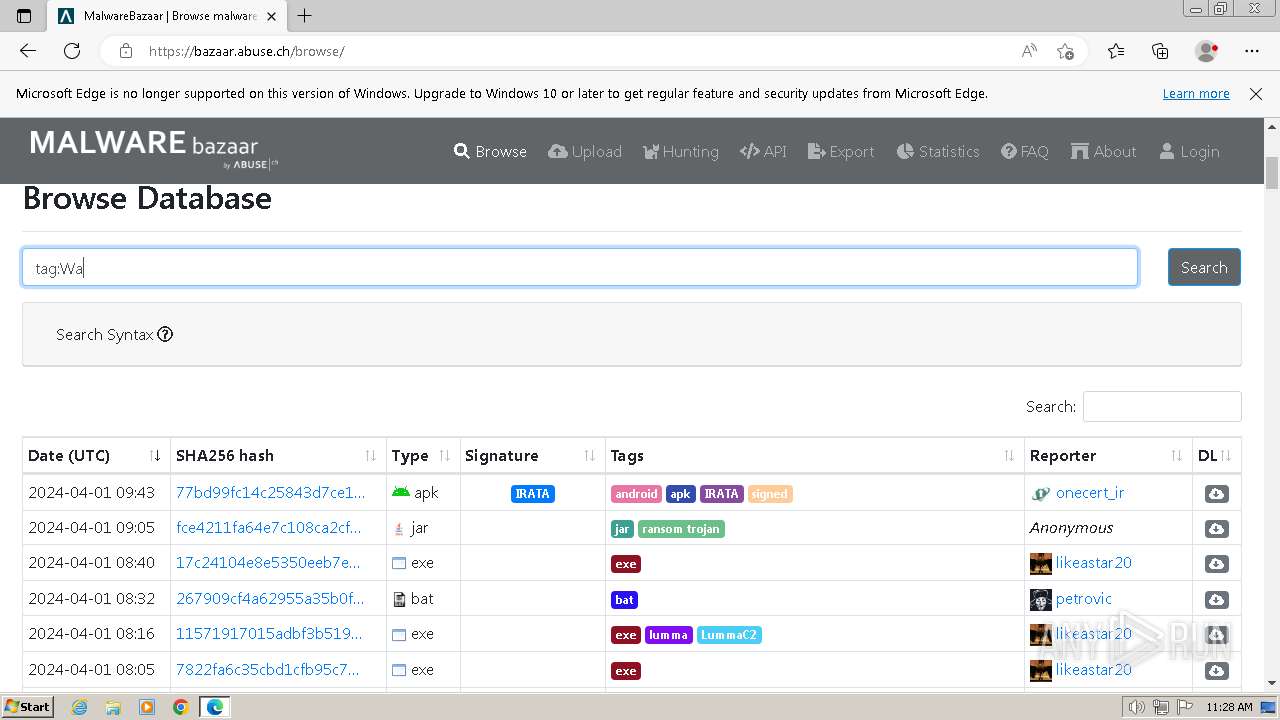The height and width of the screenshot is (720, 1280).
Task: Click the taskbar volume speaker icon
Action: tap(1136, 707)
